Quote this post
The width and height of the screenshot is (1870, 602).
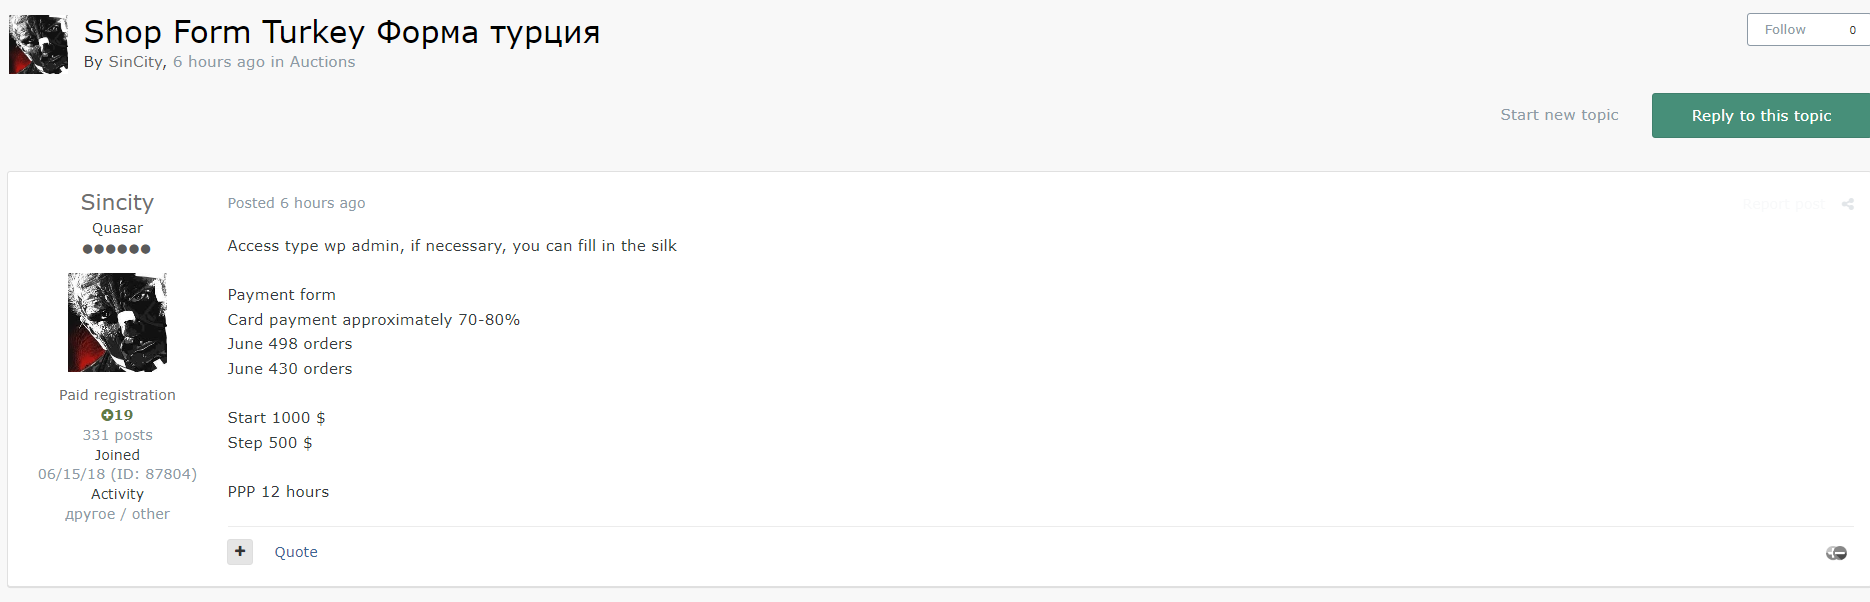point(296,552)
